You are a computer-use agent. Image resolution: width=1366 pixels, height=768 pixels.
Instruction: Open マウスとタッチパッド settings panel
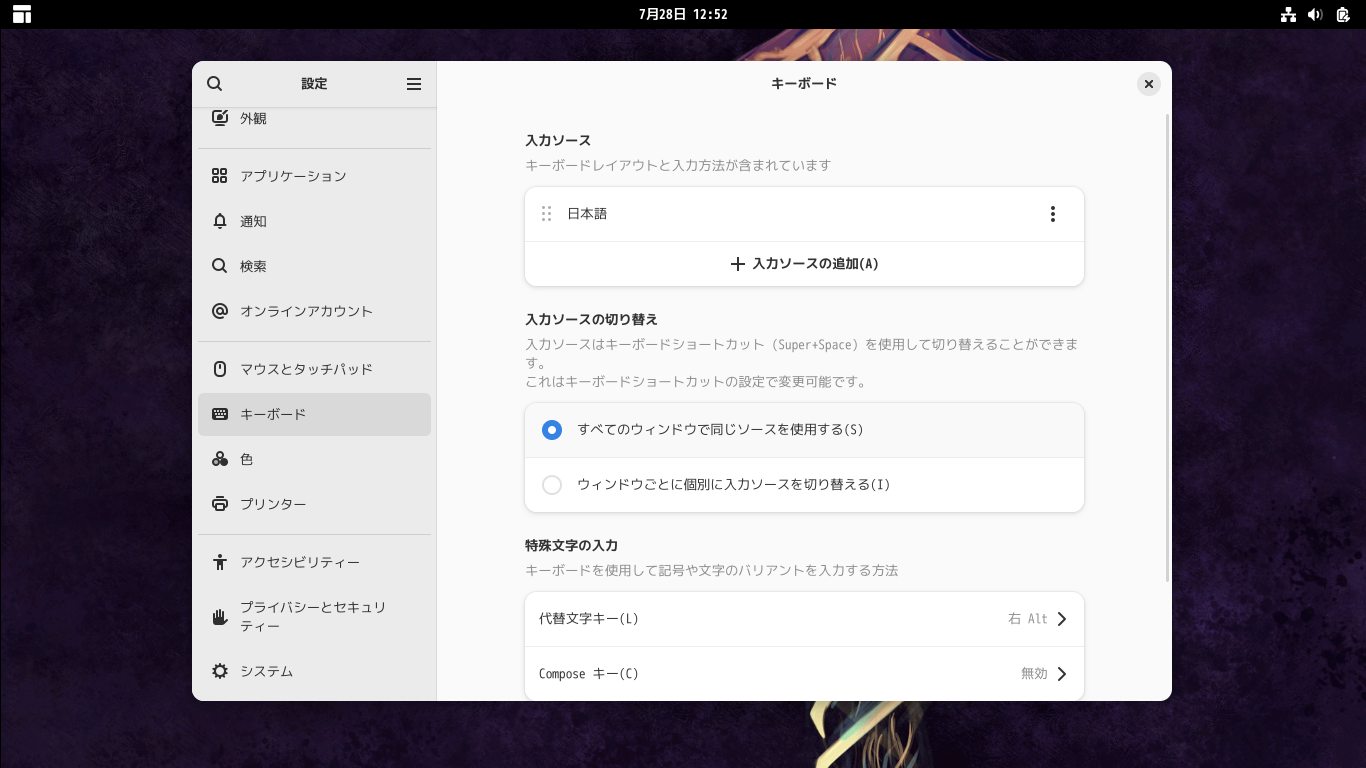[314, 369]
